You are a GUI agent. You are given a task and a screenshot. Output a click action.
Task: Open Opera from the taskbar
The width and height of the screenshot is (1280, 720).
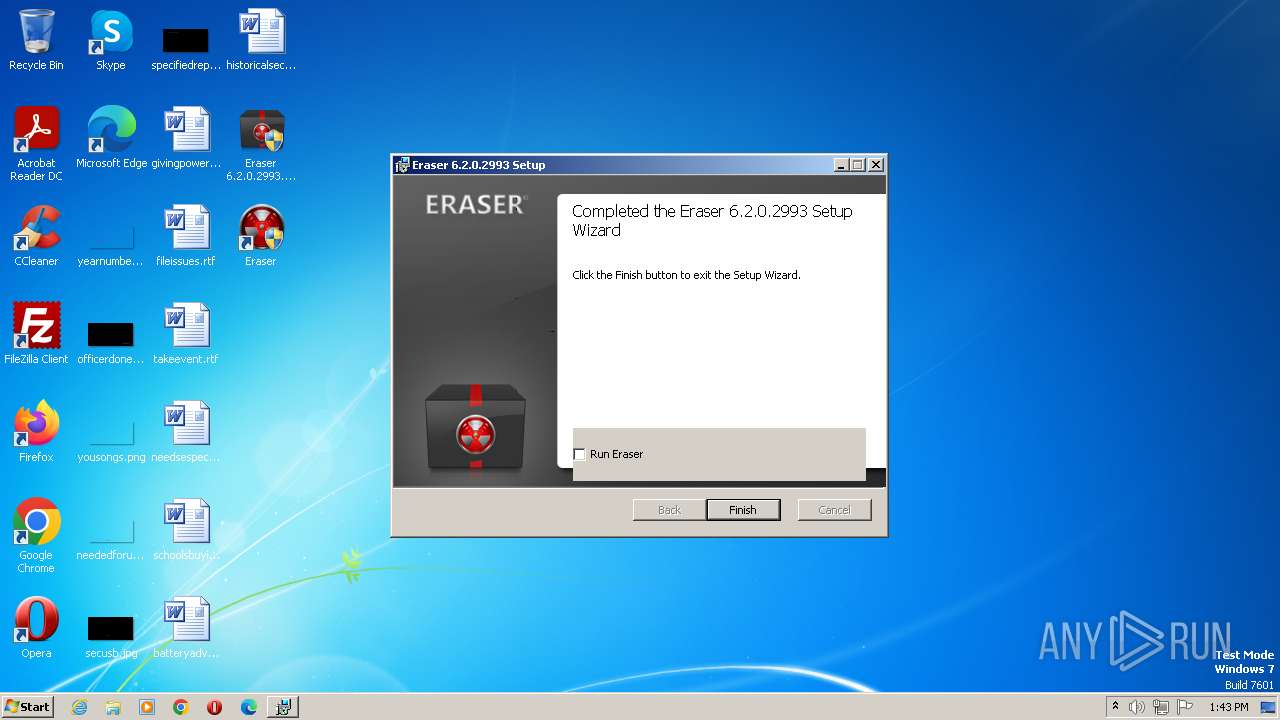pos(215,707)
